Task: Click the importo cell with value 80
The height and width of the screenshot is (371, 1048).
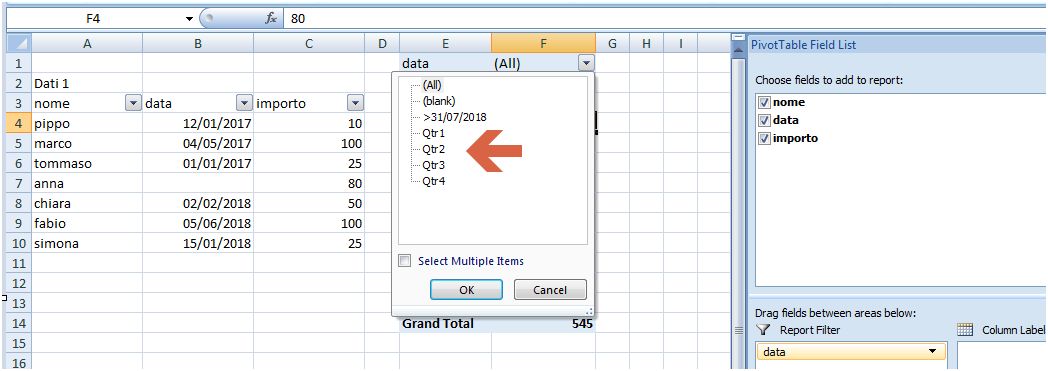Action: pos(309,183)
